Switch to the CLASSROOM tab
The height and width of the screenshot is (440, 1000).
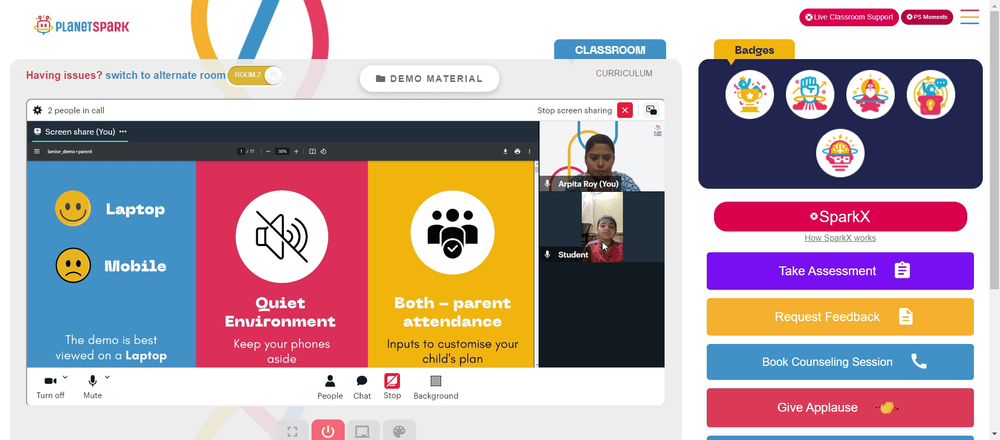tap(610, 50)
